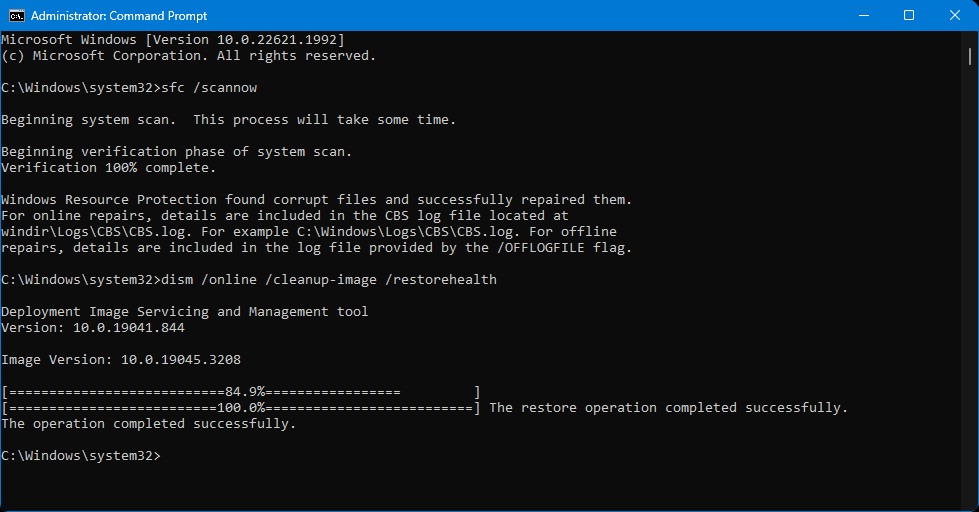Close the Administrator Command Prompt window
Screen dimensions: 979x512
click(955, 15)
